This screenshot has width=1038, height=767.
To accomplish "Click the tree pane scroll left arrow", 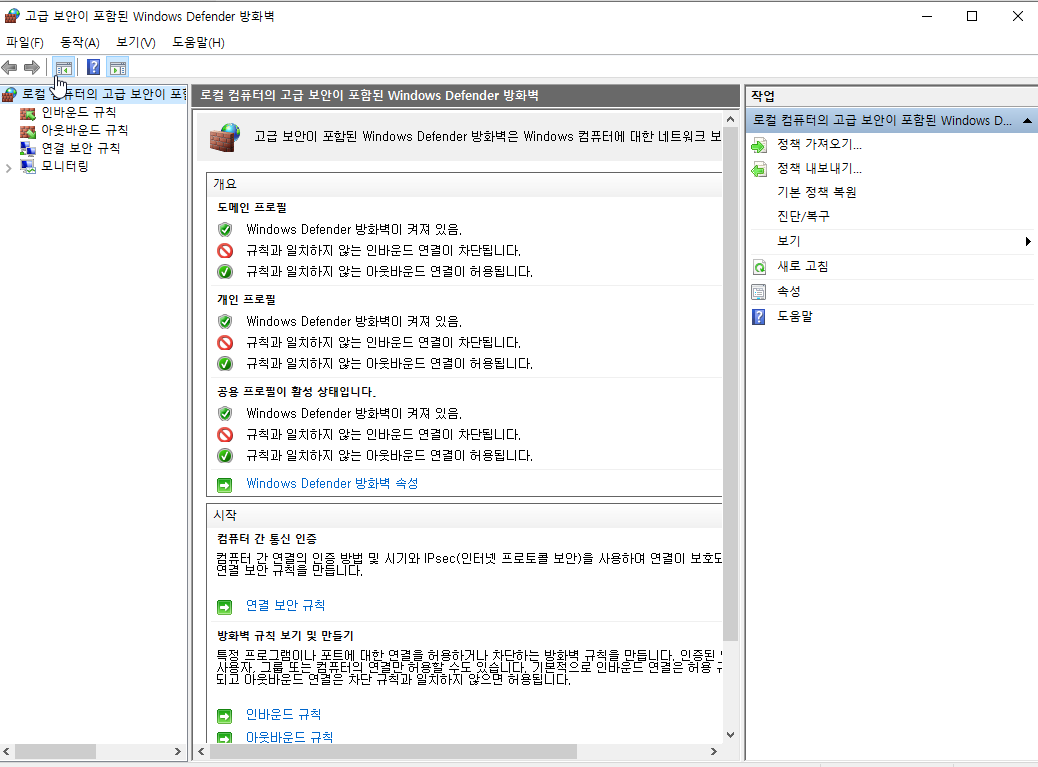I will [x=6, y=752].
